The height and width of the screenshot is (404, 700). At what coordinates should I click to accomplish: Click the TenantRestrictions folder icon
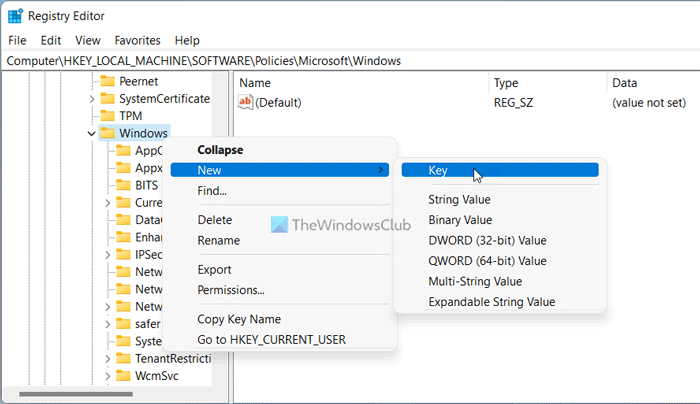123,358
